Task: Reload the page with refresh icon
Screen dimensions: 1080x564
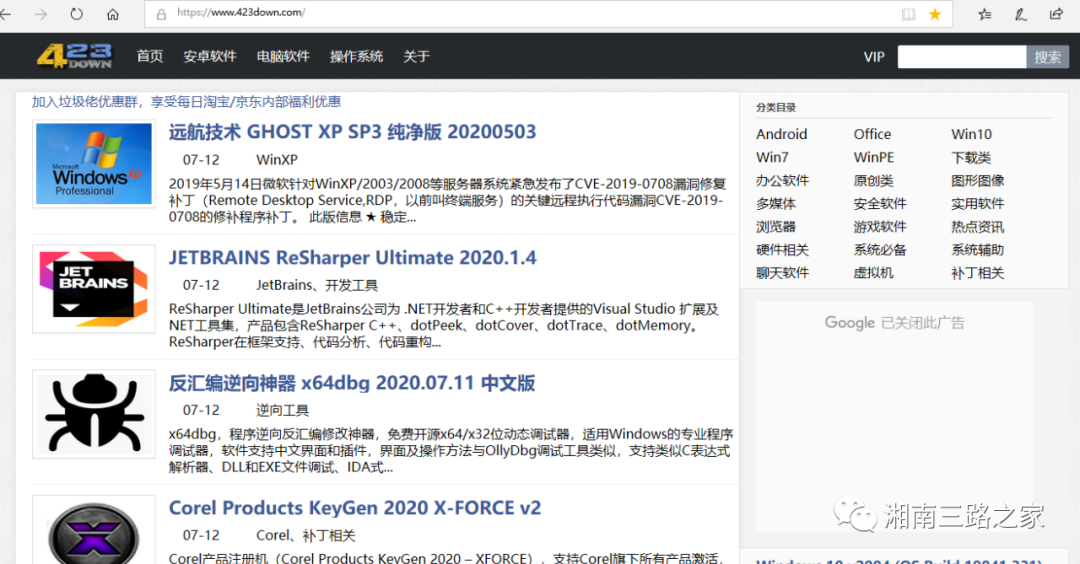Action: (x=76, y=14)
